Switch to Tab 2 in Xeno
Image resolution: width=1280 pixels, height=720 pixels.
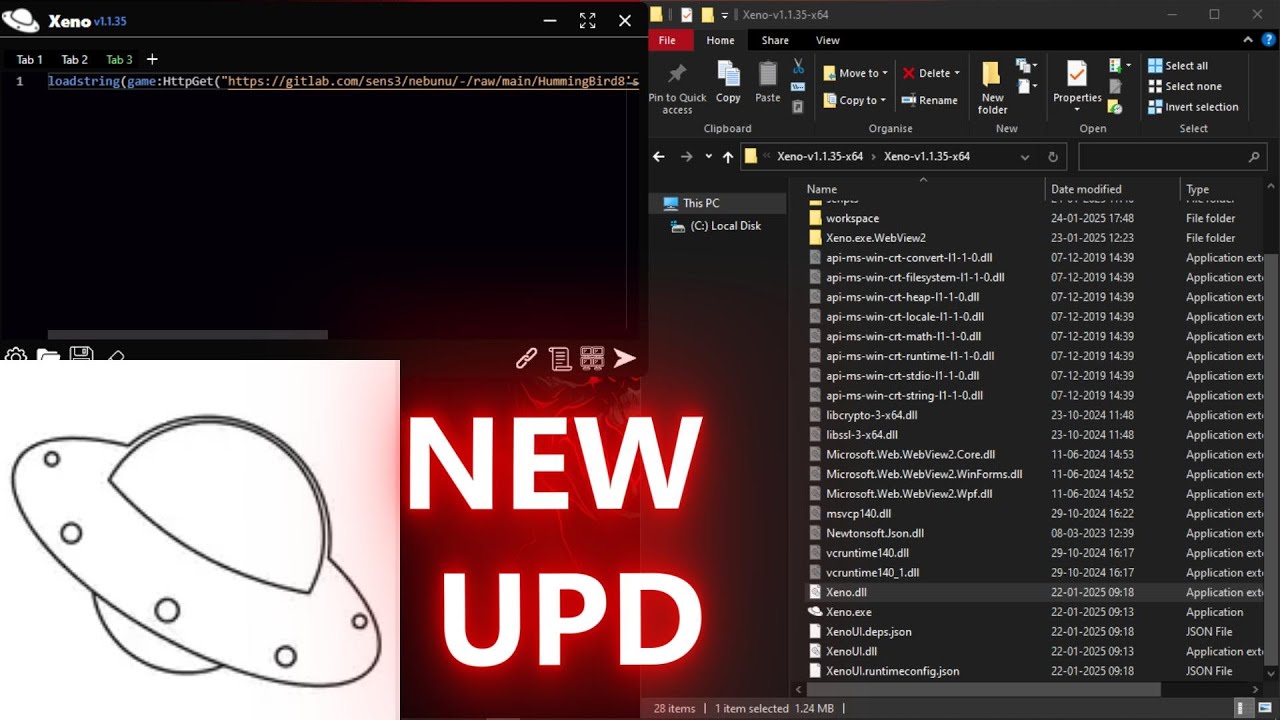[75, 60]
